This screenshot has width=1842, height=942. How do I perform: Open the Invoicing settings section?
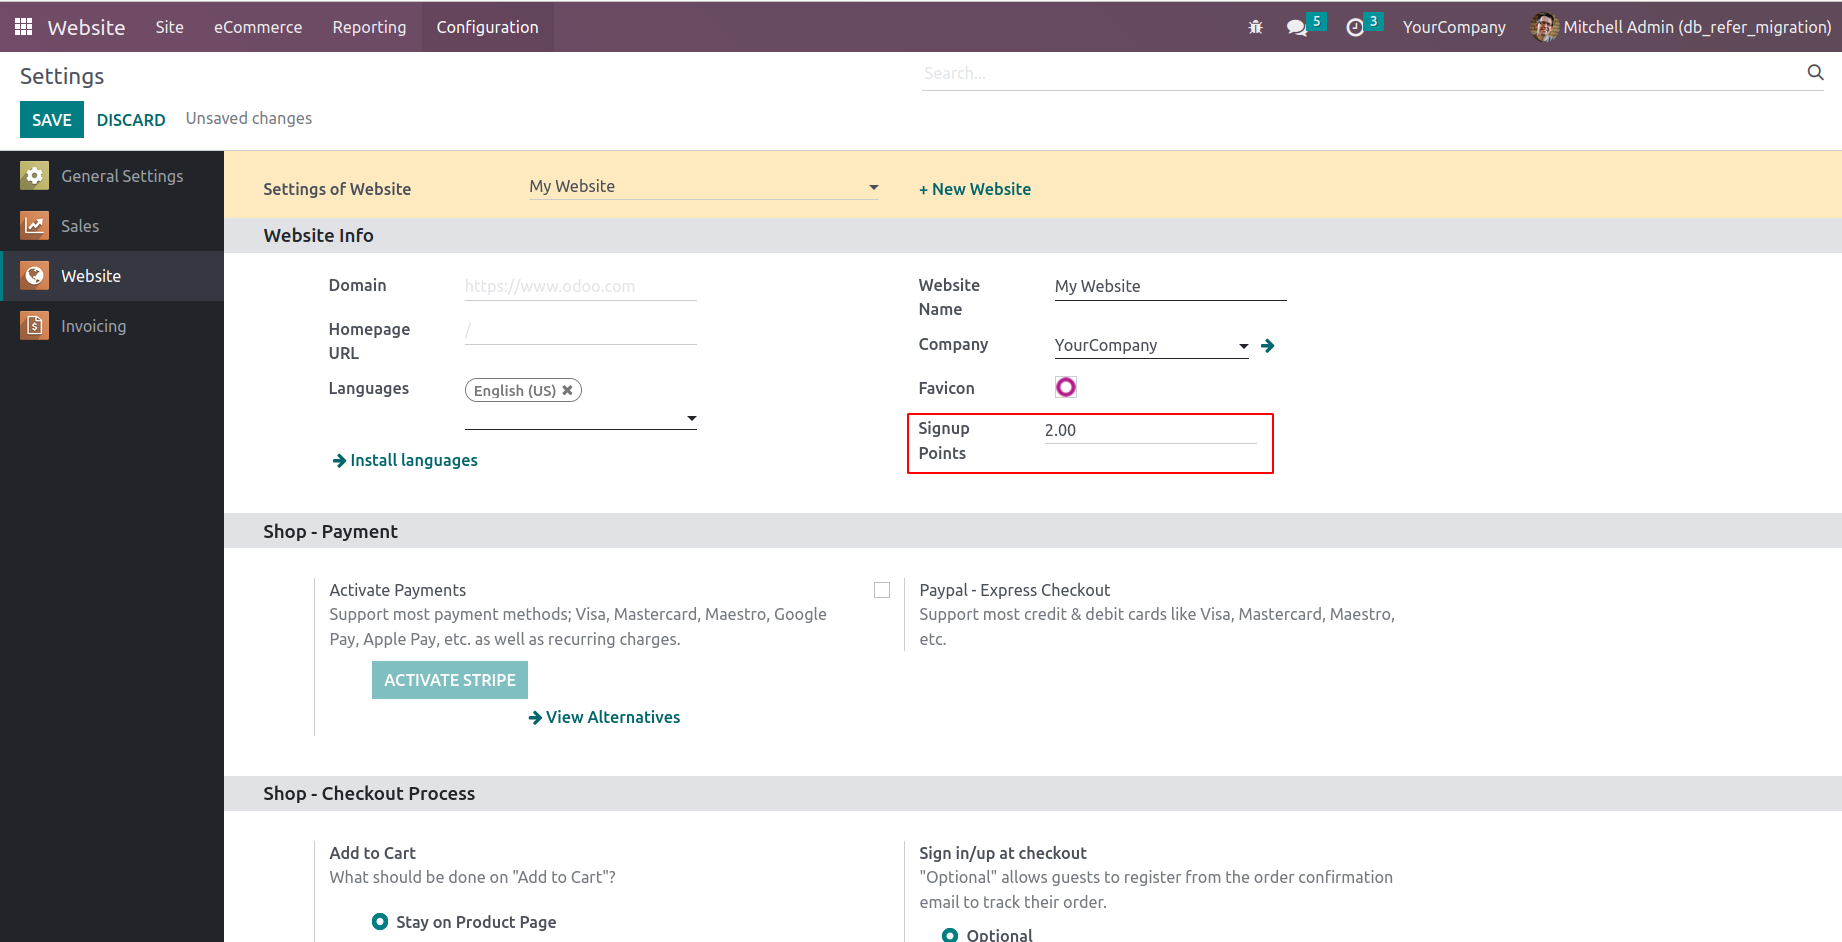pyautogui.click(x=93, y=326)
